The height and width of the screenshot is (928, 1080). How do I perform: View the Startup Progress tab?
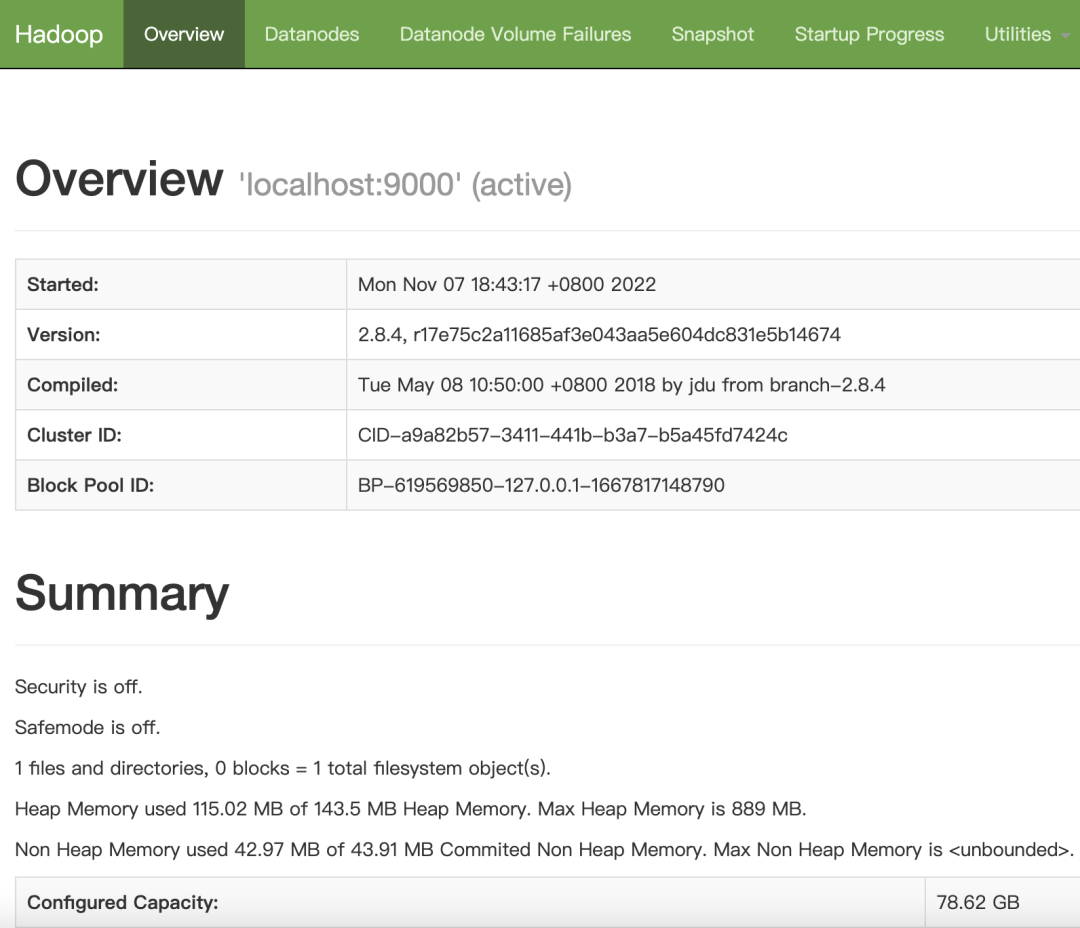tap(869, 34)
